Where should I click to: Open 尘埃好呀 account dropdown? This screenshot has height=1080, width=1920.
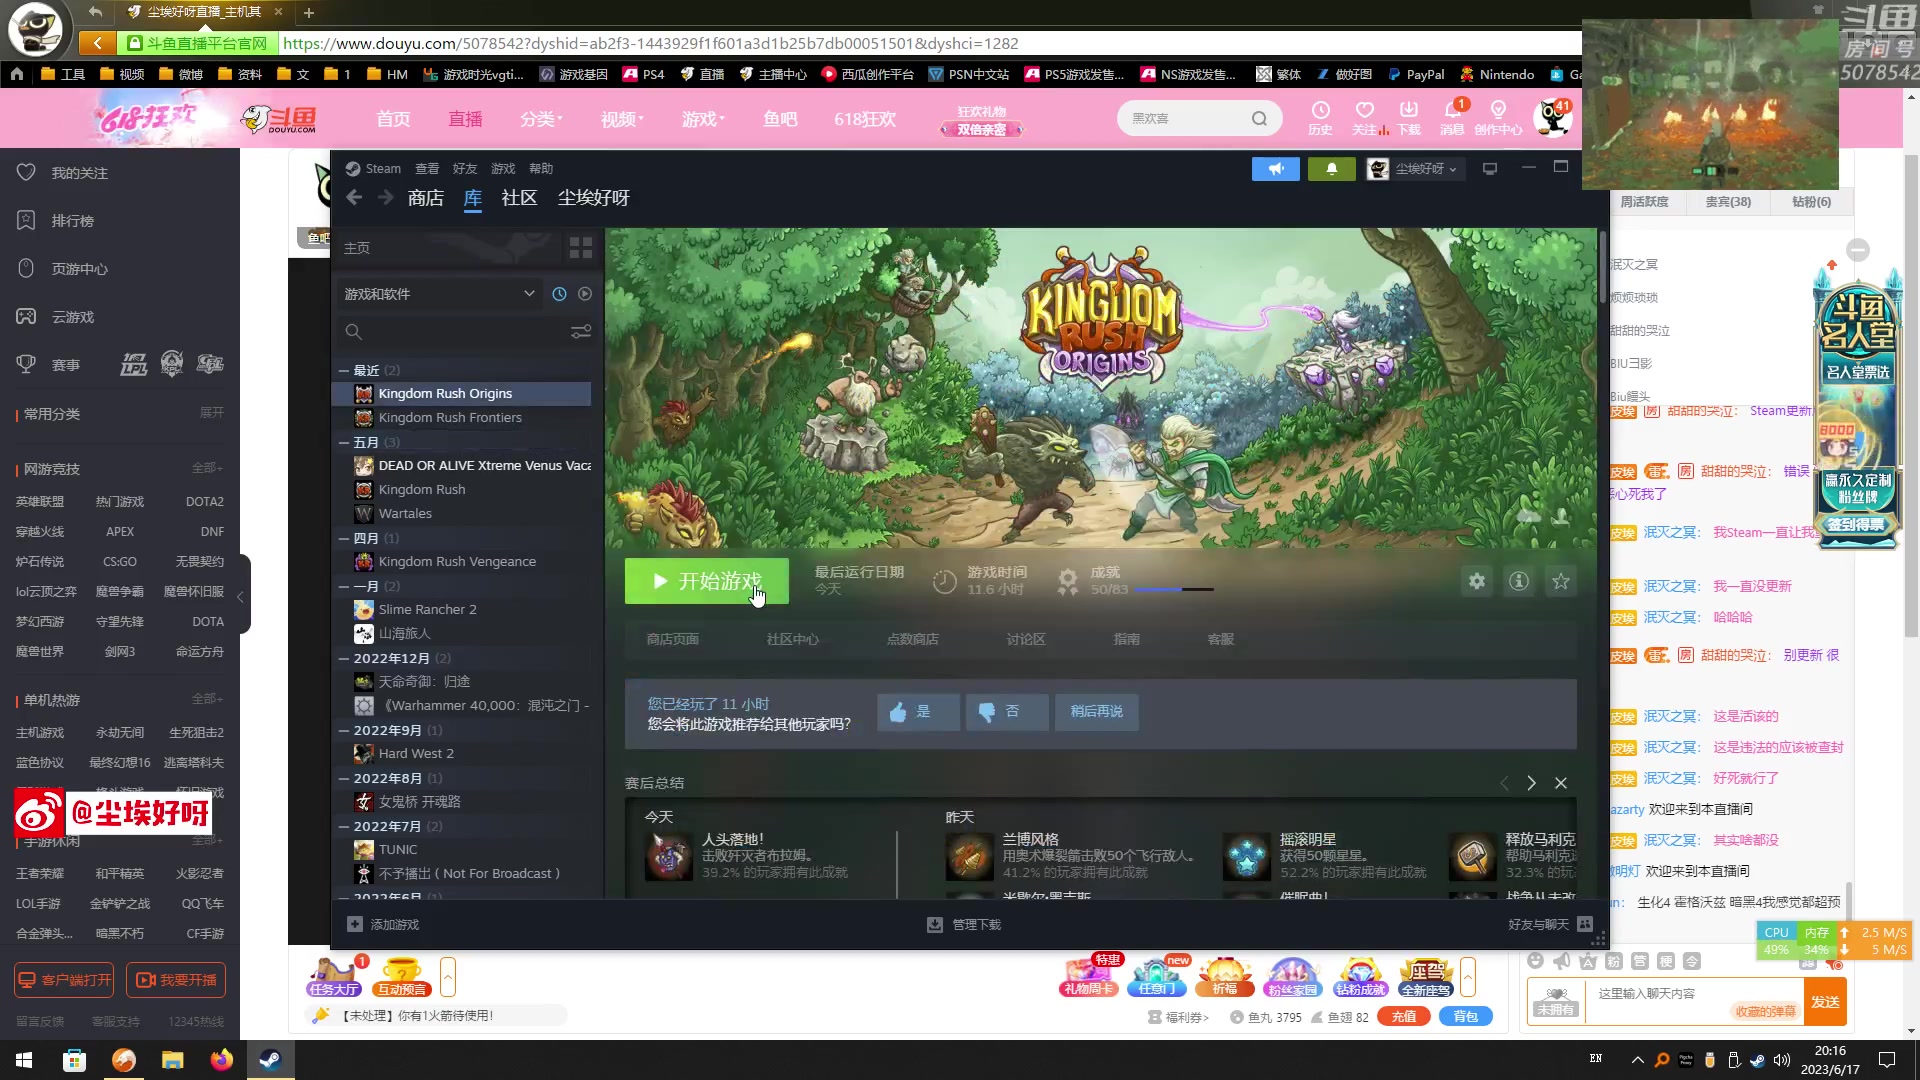click(x=1414, y=169)
